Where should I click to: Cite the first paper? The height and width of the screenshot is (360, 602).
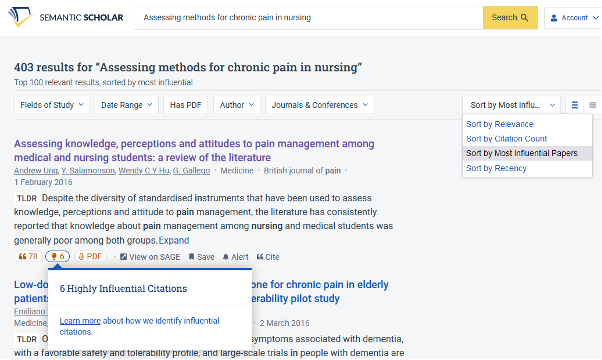[268, 257]
